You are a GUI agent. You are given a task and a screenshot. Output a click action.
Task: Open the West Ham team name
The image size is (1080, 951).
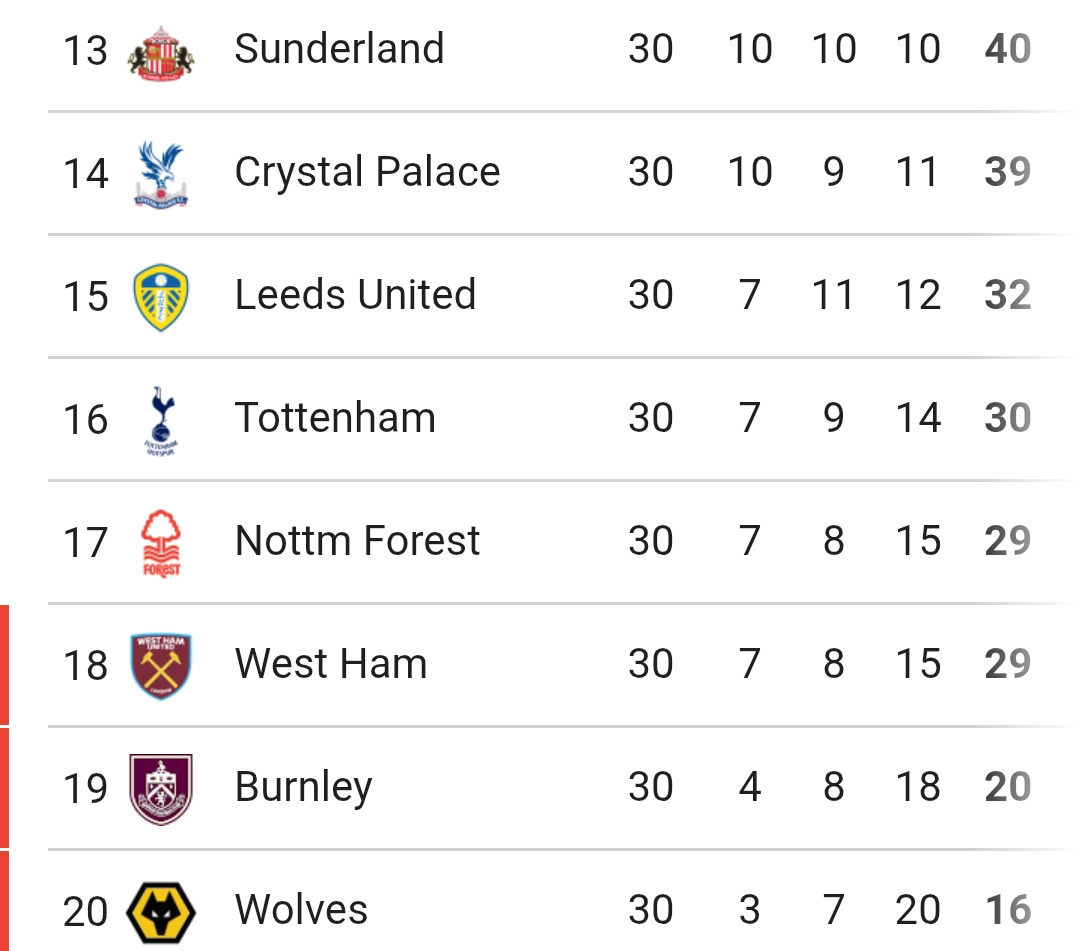coord(331,664)
